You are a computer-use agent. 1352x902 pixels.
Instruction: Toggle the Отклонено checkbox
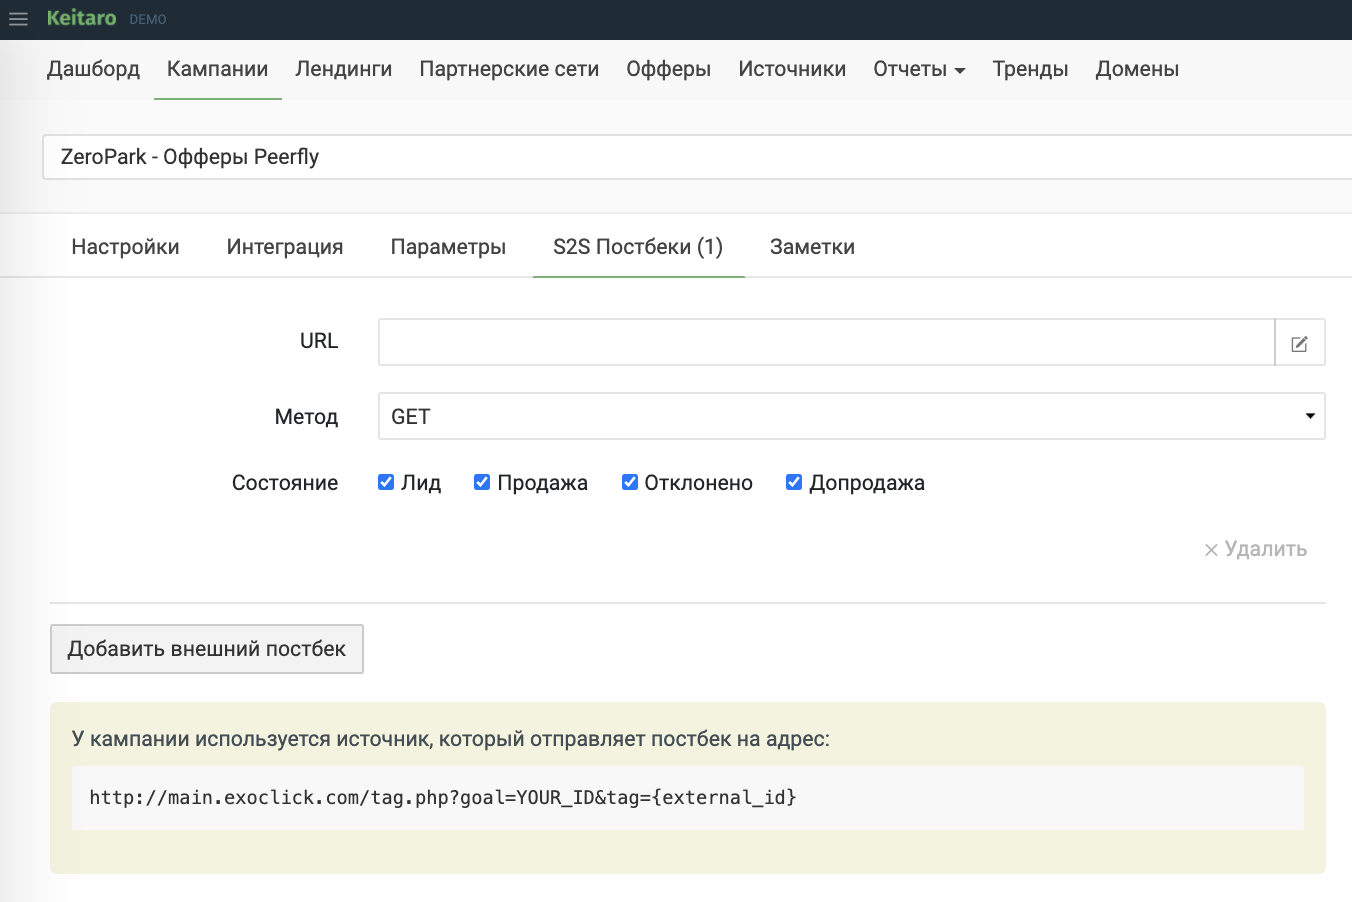click(x=630, y=482)
